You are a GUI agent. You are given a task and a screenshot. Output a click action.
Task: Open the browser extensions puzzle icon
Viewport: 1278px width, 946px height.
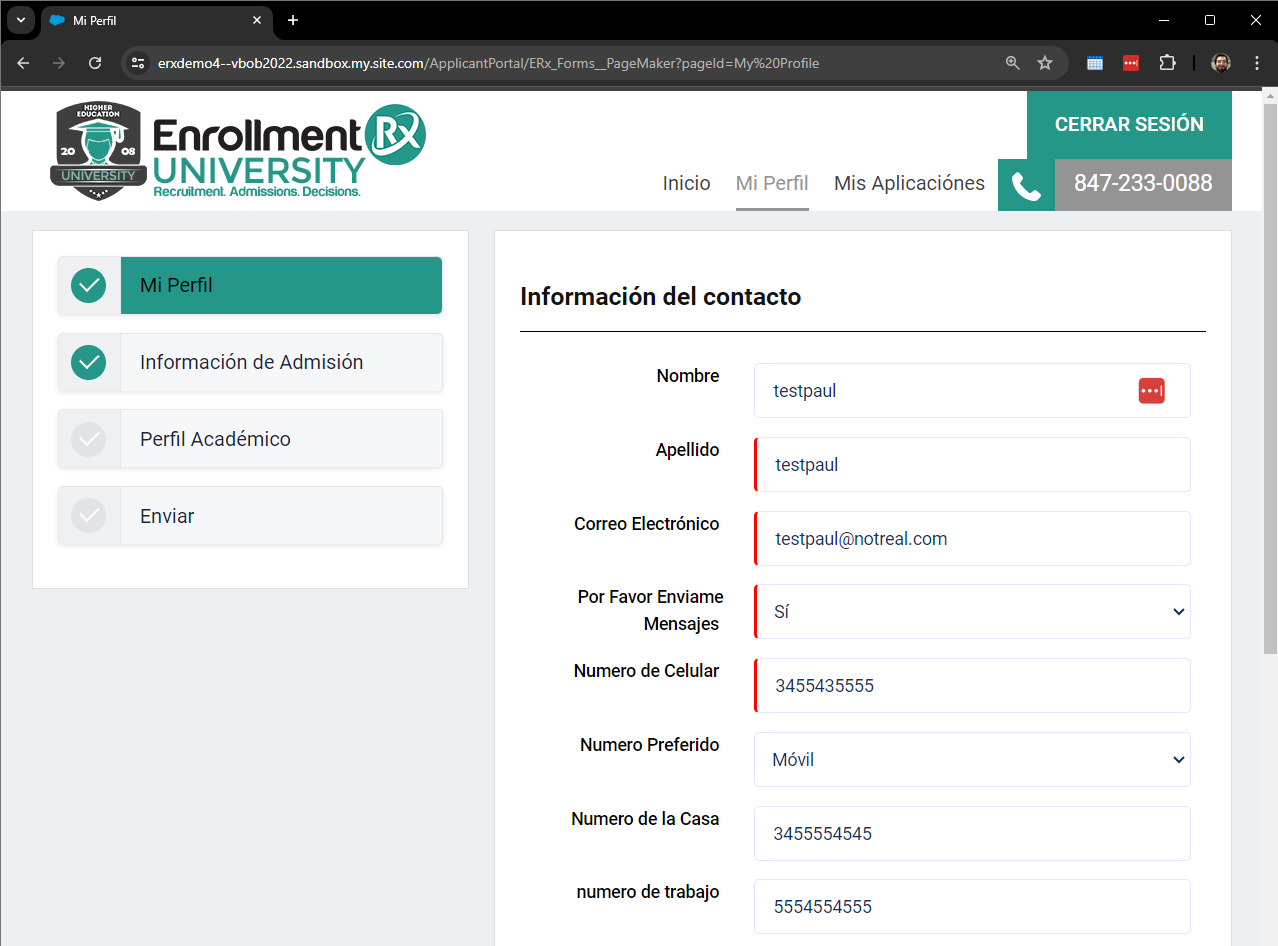pyautogui.click(x=1167, y=63)
